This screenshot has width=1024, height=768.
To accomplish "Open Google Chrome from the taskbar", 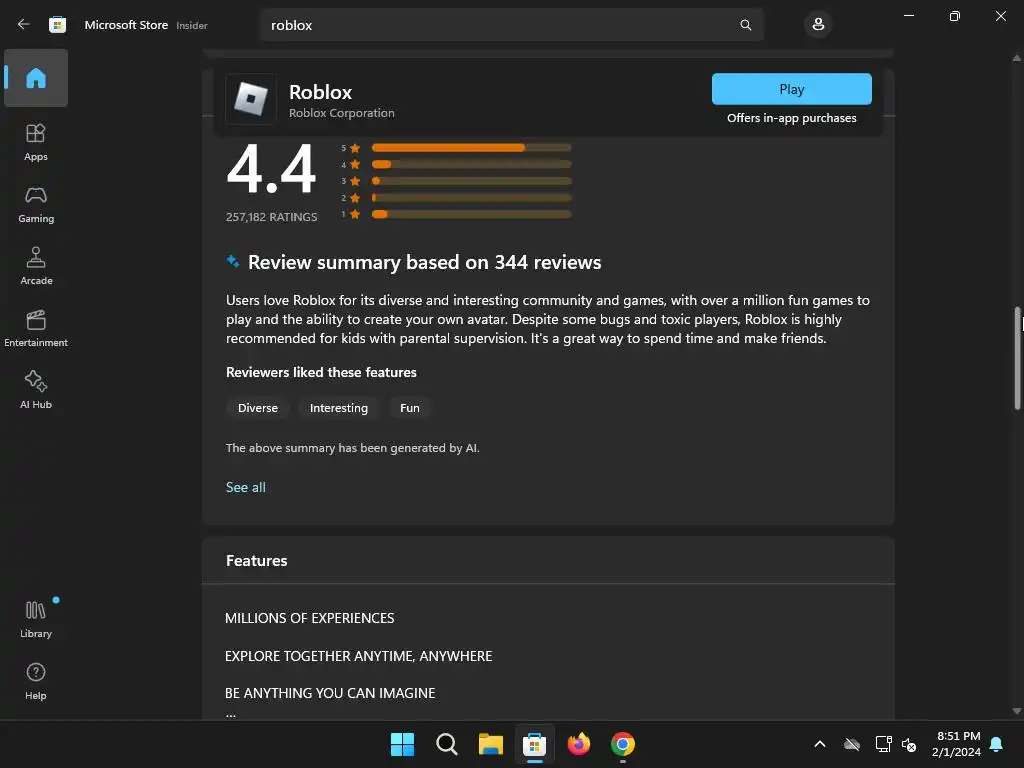I will pyautogui.click(x=622, y=744).
